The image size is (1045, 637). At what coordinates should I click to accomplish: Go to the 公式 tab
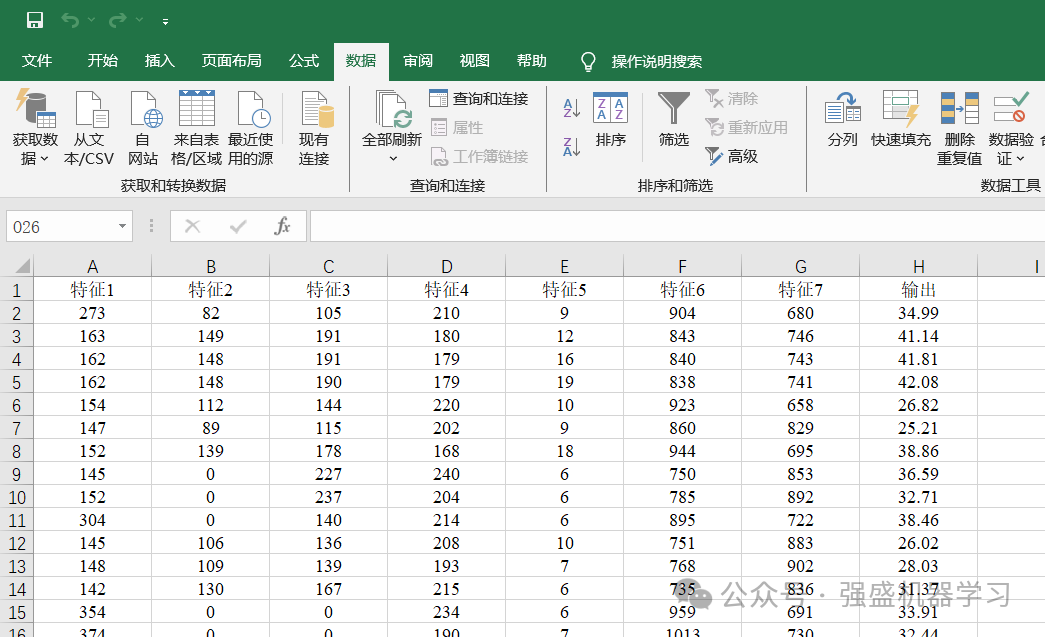(x=304, y=61)
